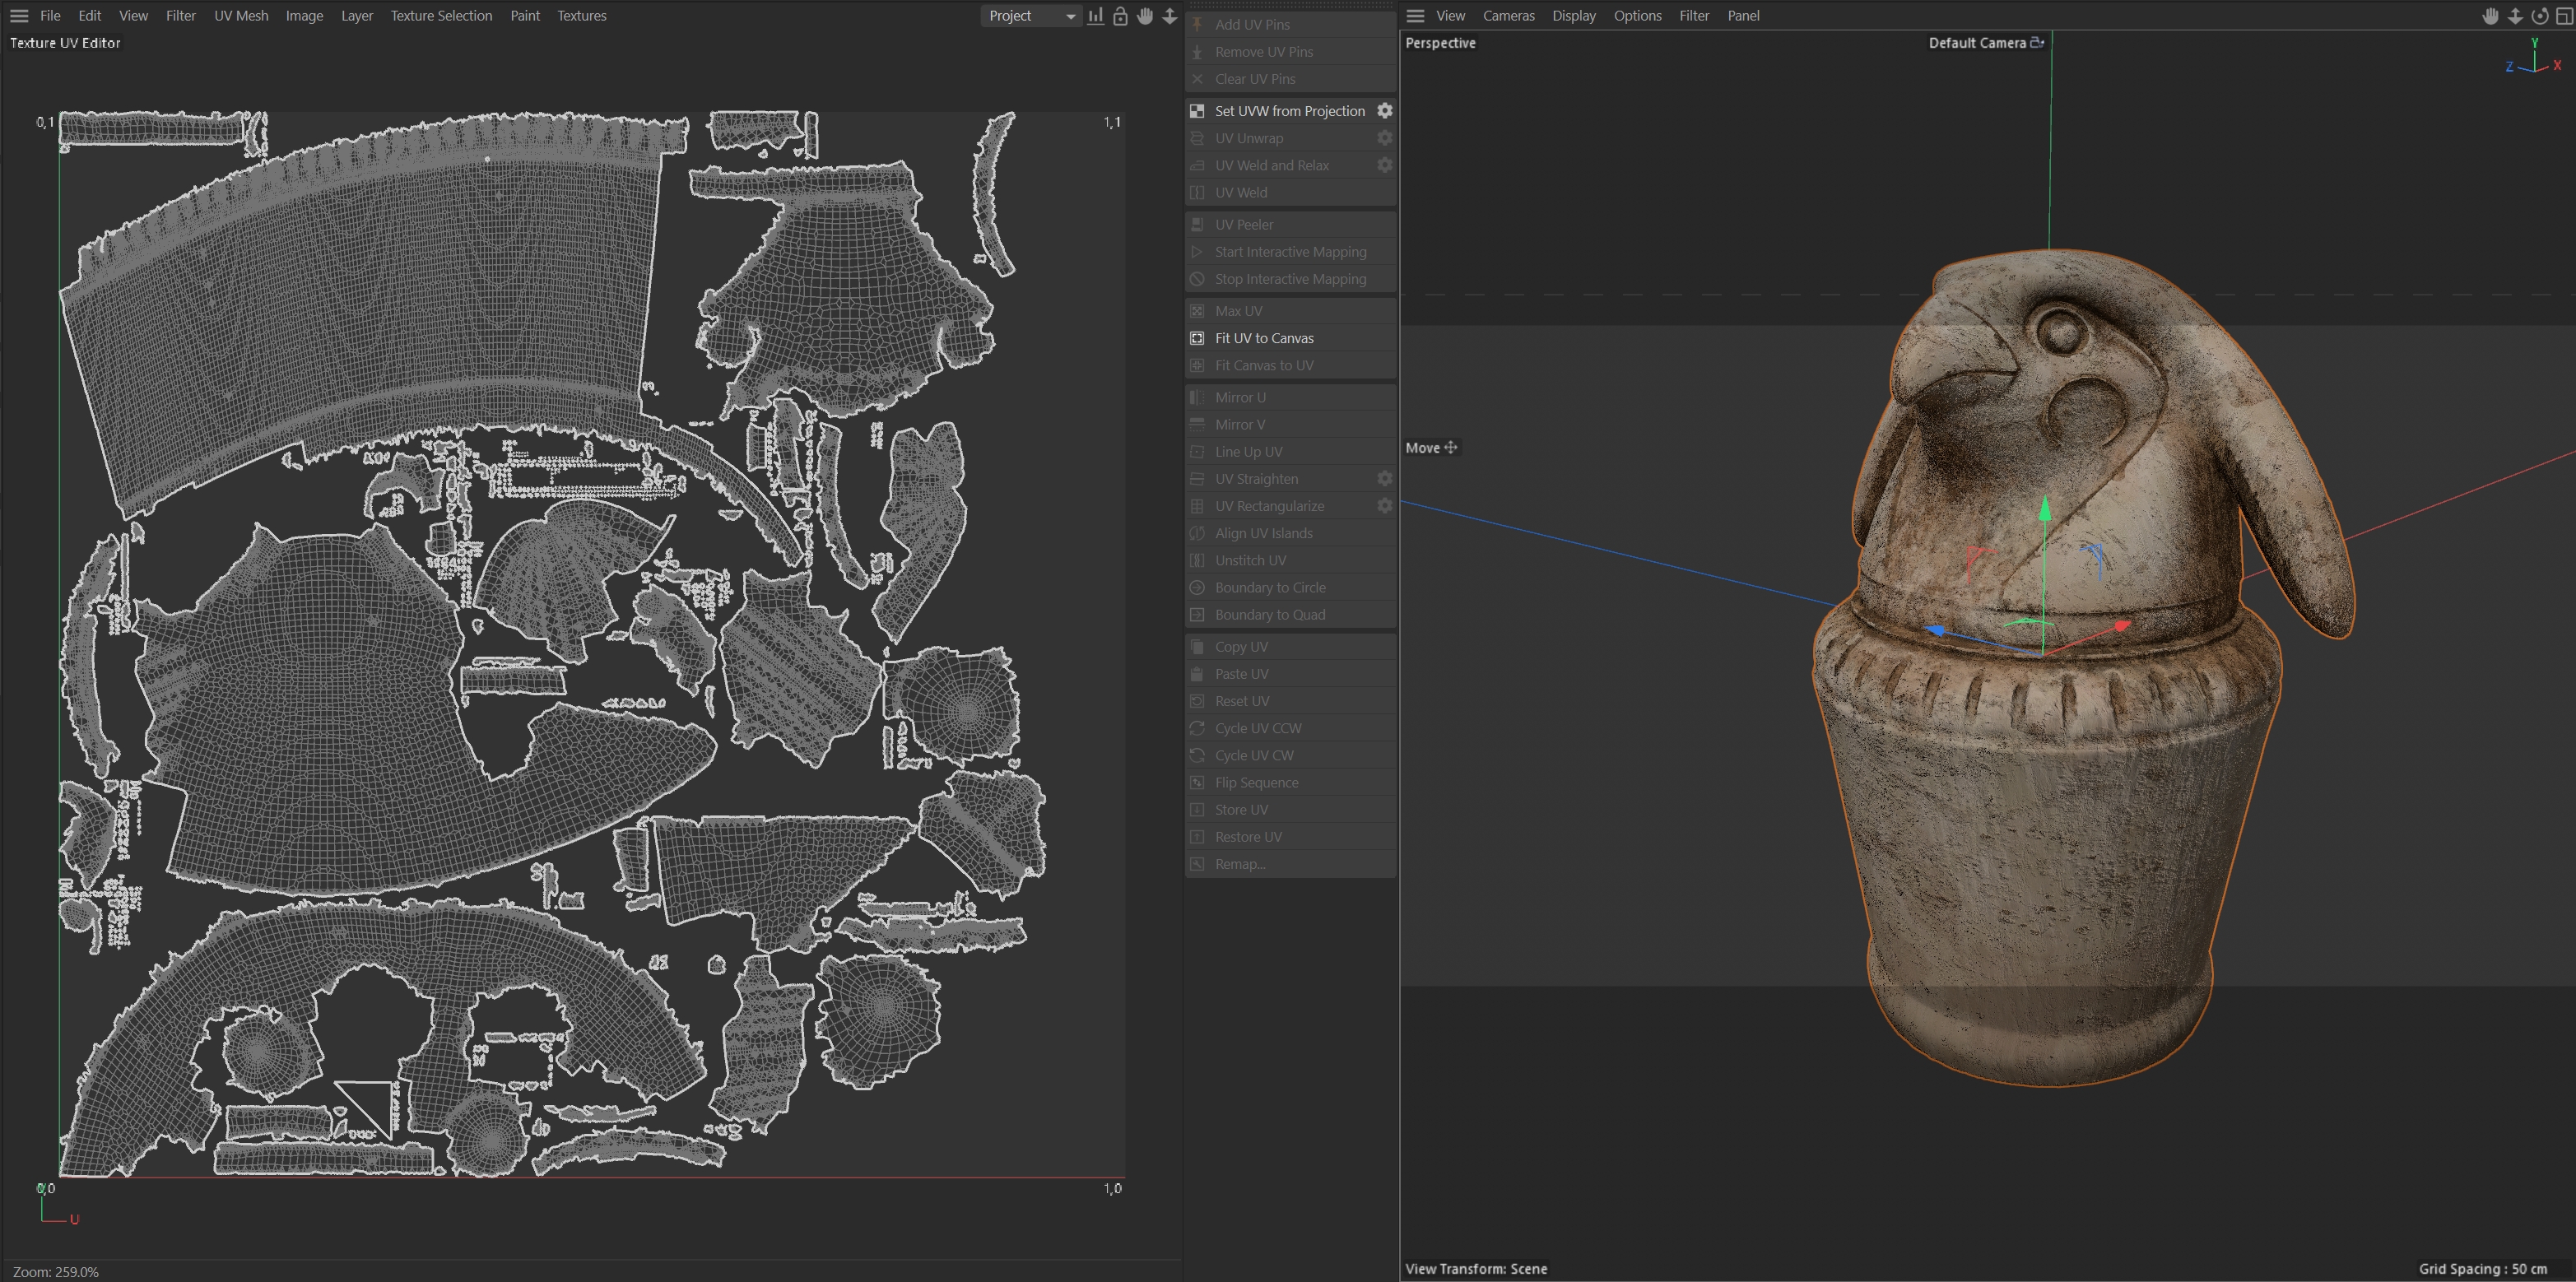This screenshot has height=1282, width=2576.
Task: Click the Default Camera link icon
Action: 2037,43
